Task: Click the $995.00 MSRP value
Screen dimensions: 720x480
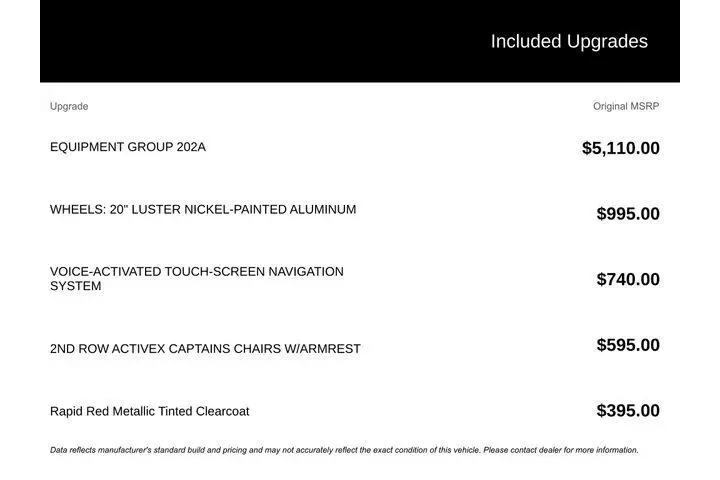Action: click(628, 213)
